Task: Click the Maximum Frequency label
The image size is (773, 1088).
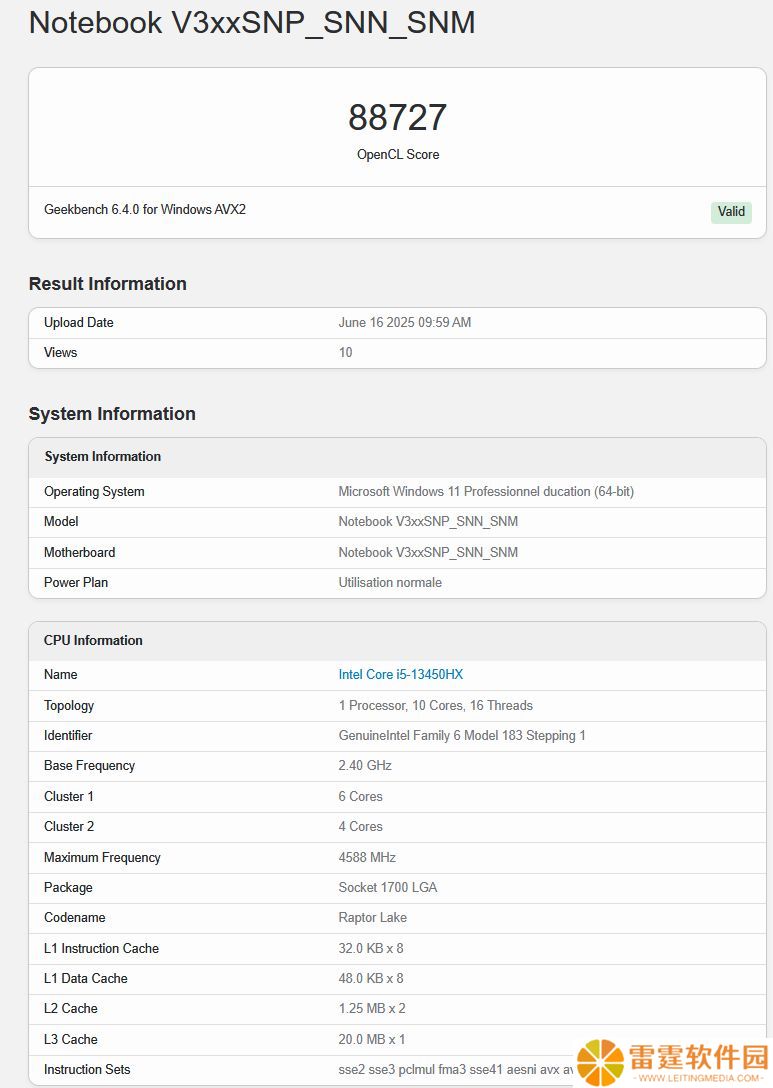Action: pos(102,858)
